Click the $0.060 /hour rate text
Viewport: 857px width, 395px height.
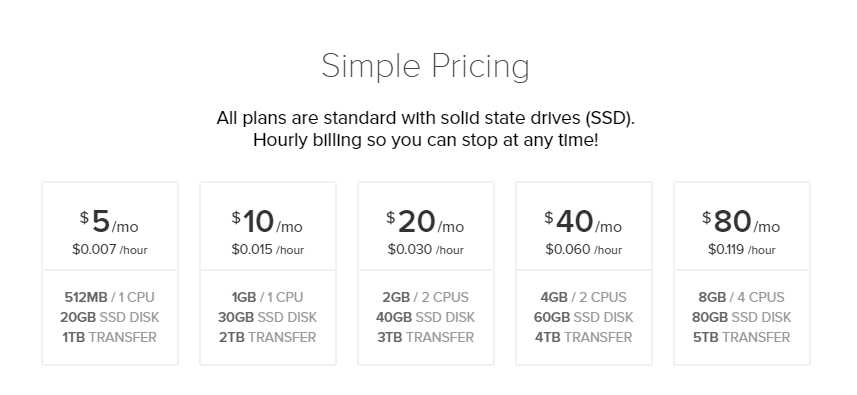click(584, 250)
